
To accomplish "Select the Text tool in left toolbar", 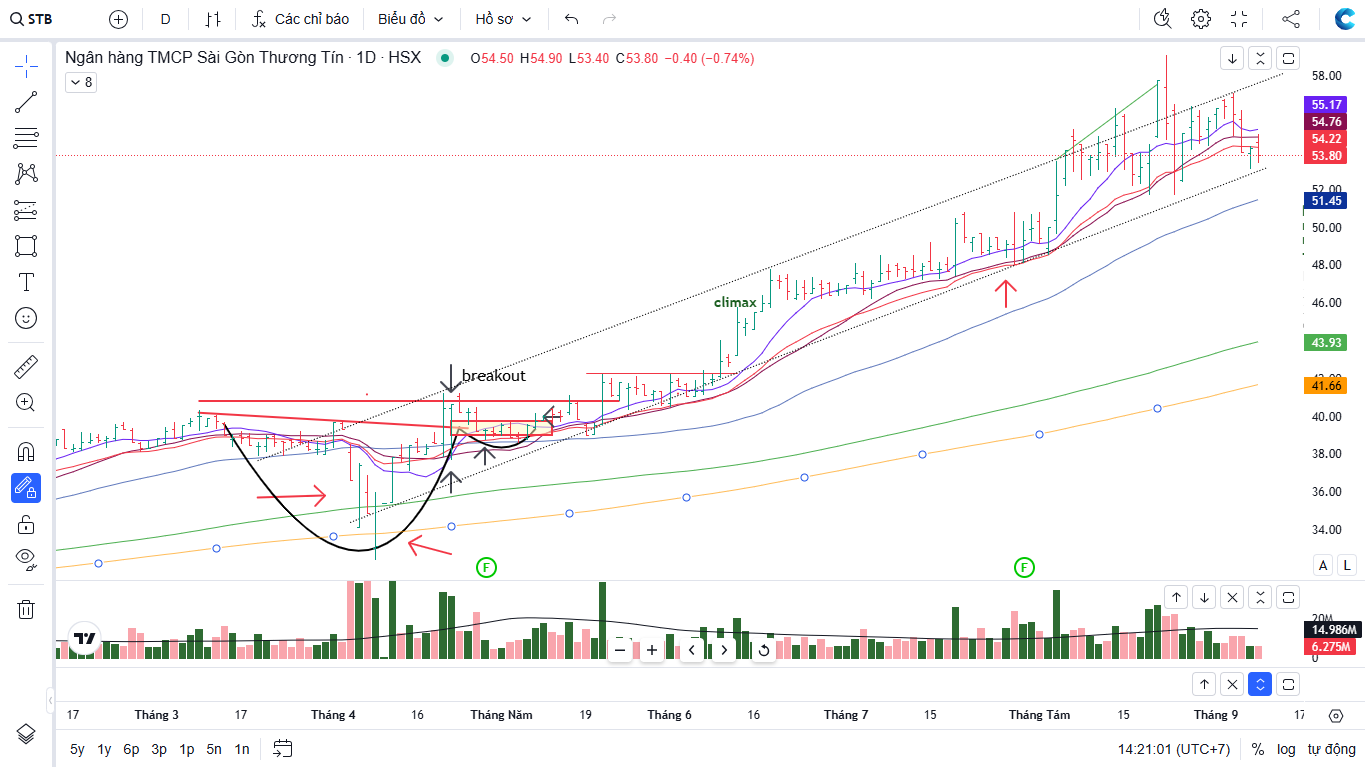I will point(26,282).
